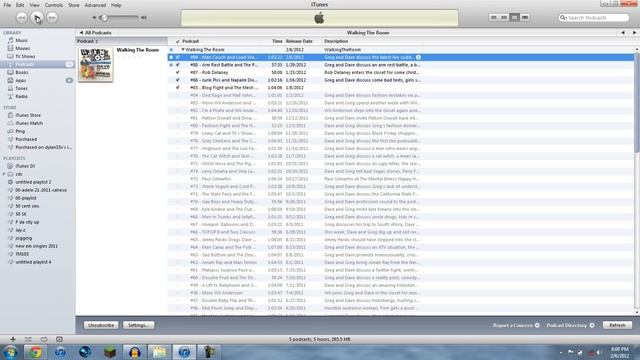Image resolution: width=640 pixels, height=360 pixels.
Task: Go to iTunes Store
Action: coord(27,115)
